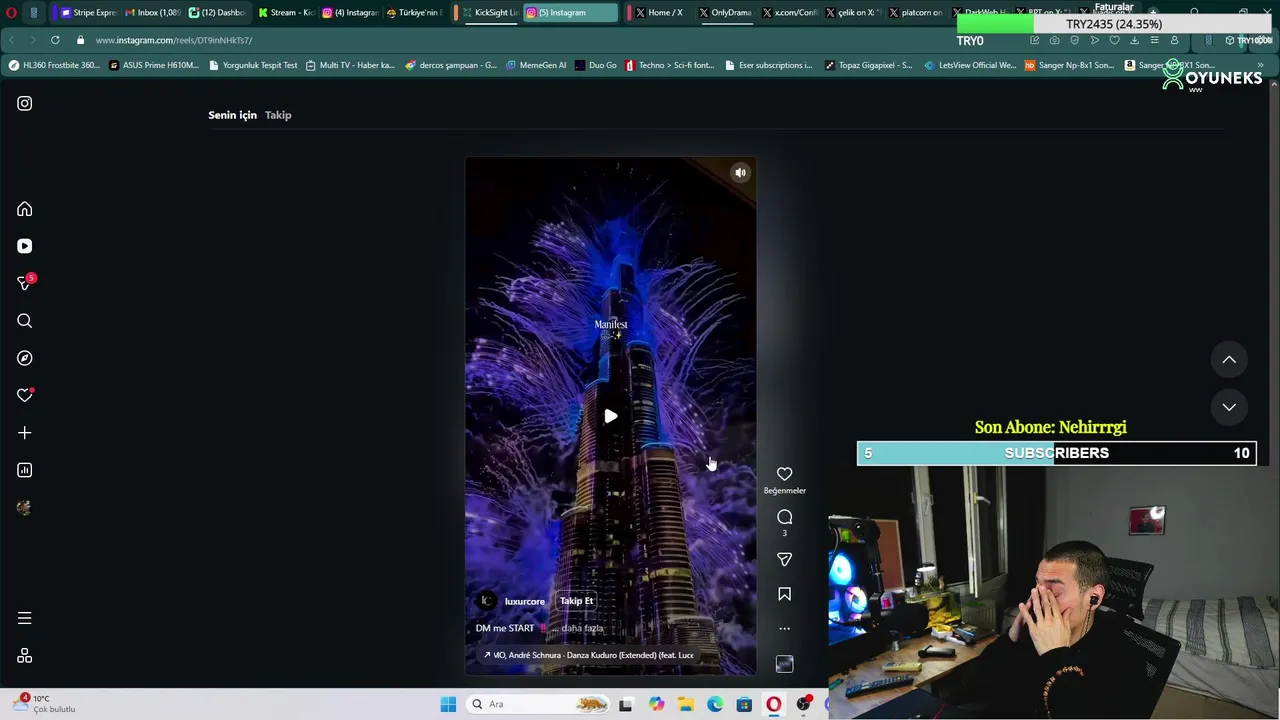Switch to the KickSight browser tab
1280x720 pixels.
coord(488,13)
